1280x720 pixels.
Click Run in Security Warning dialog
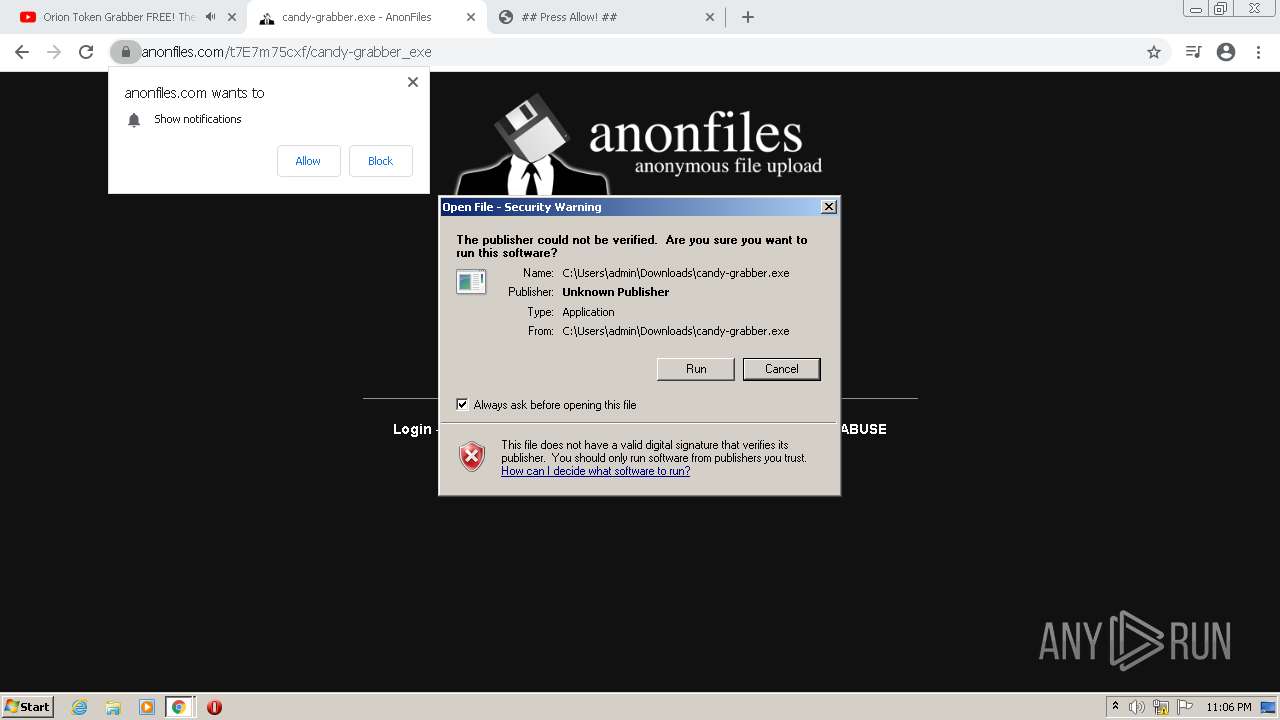point(696,369)
